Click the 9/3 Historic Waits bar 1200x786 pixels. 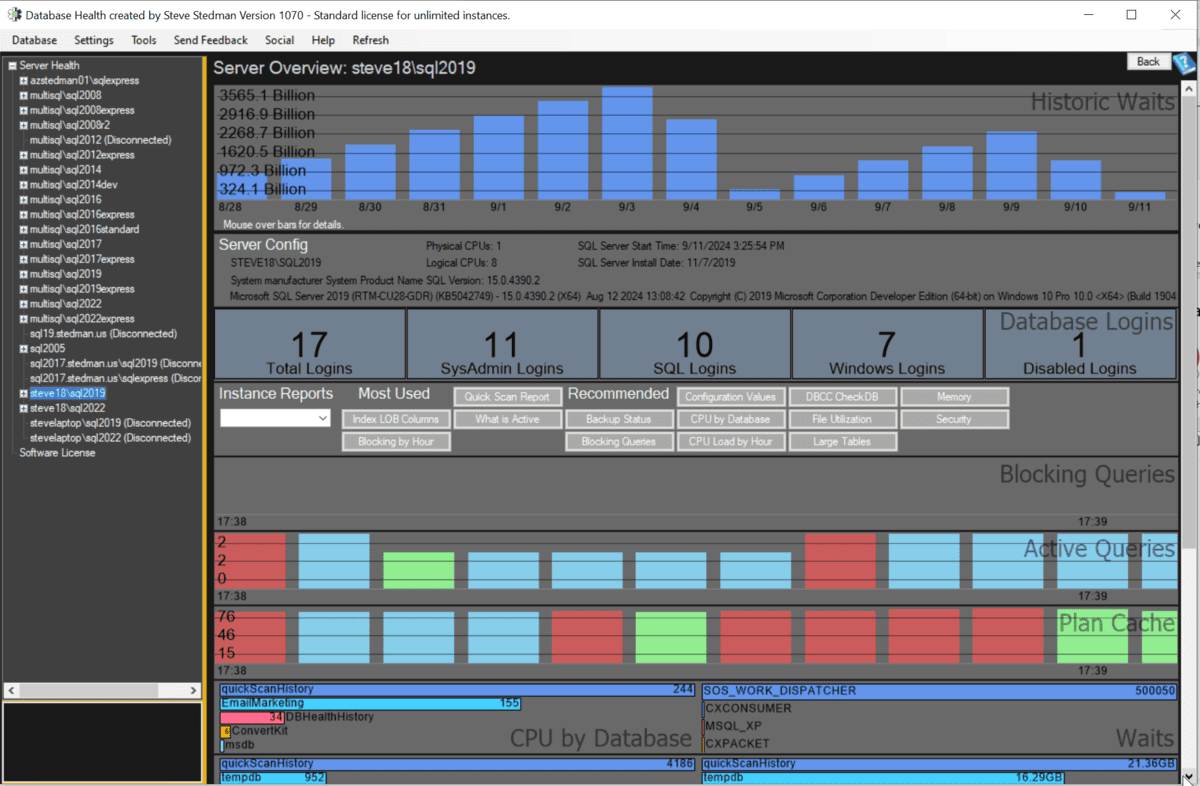(627, 143)
